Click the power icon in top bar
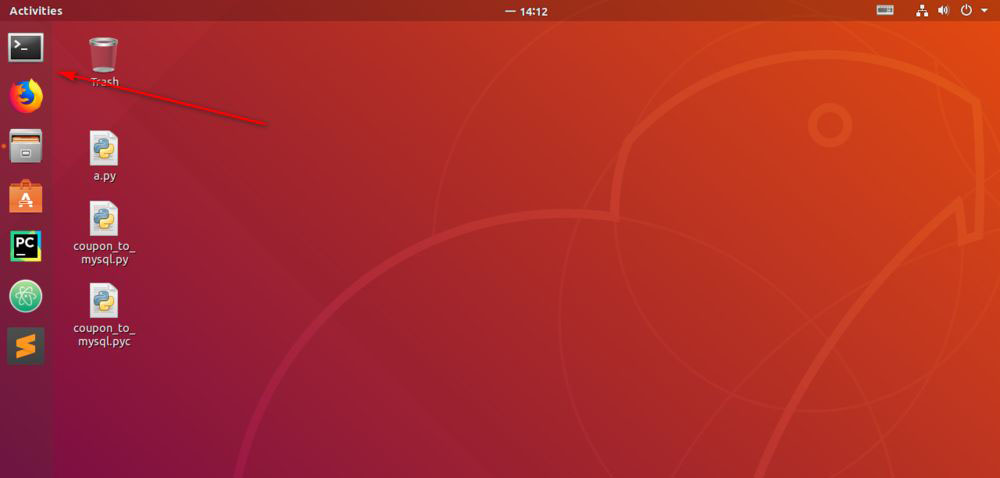This screenshot has width=1000, height=478. [x=966, y=11]
